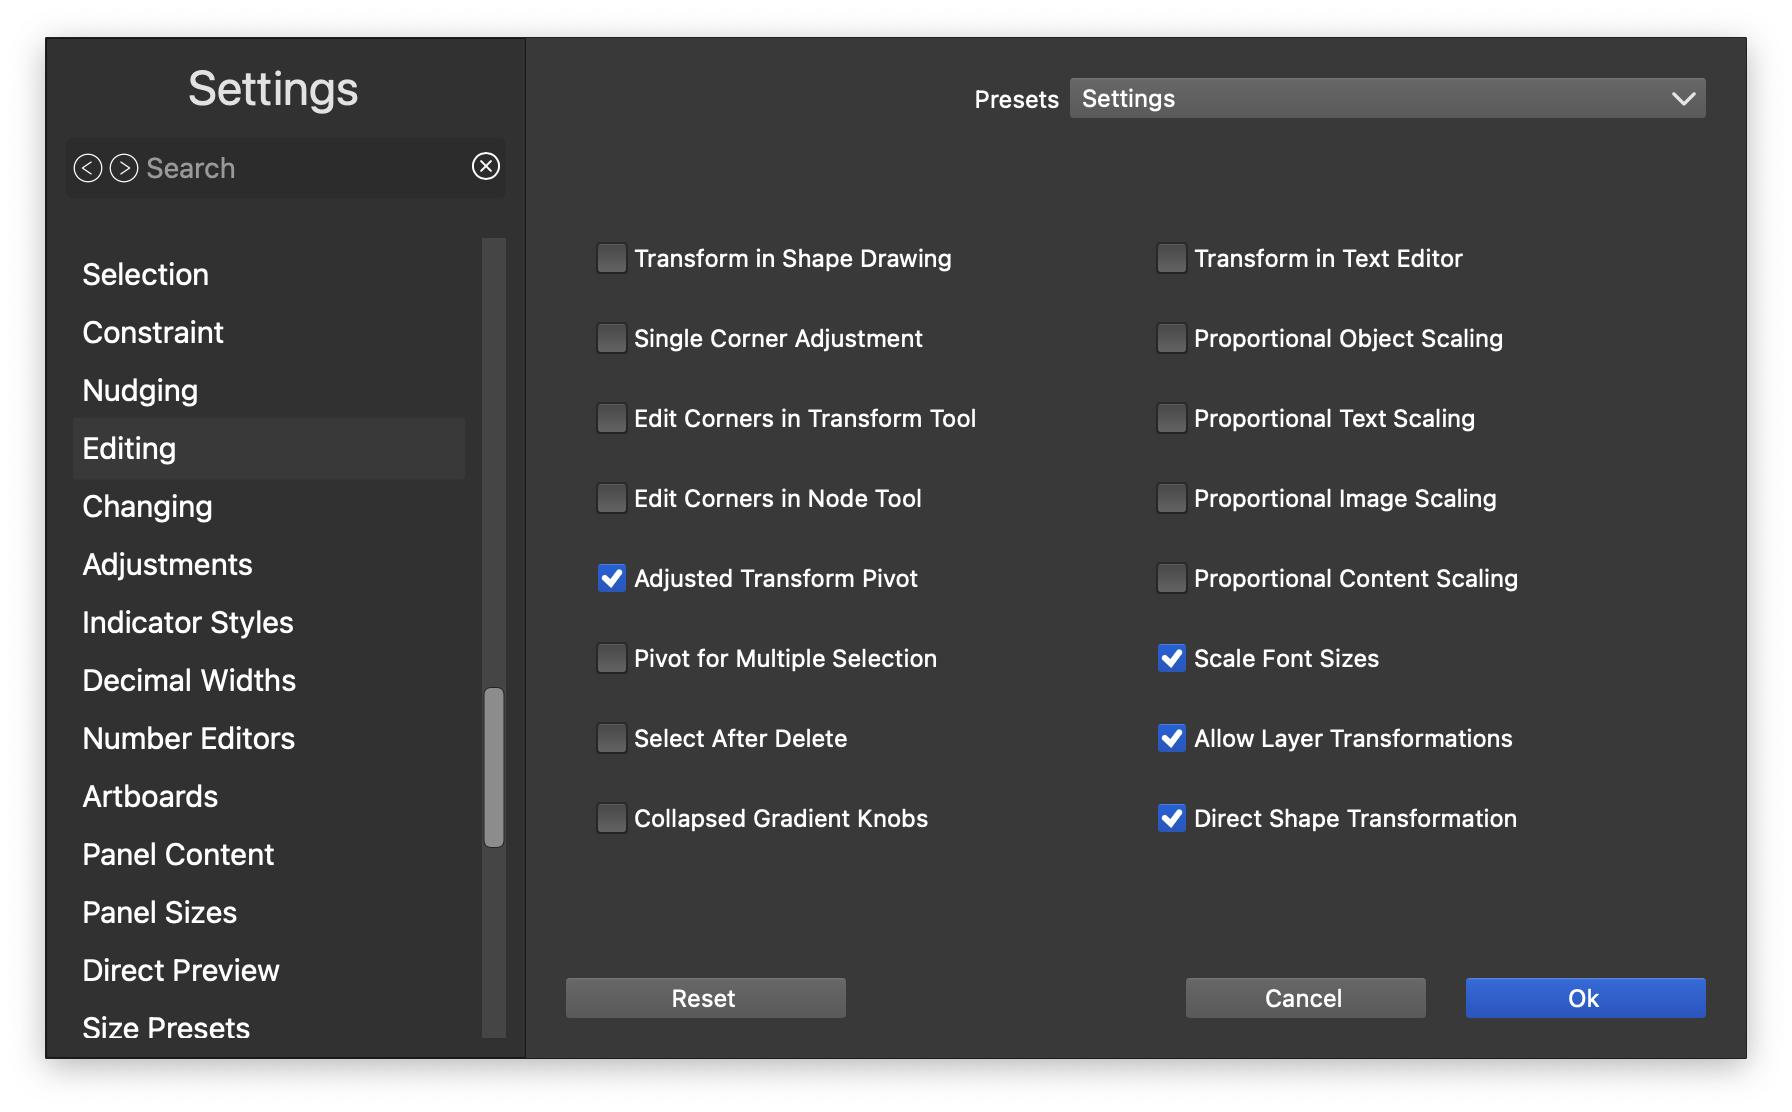This screenshot has height=1112, width=1792.
Task: Click the Cancel button
Action: (x=1305, y=998)
